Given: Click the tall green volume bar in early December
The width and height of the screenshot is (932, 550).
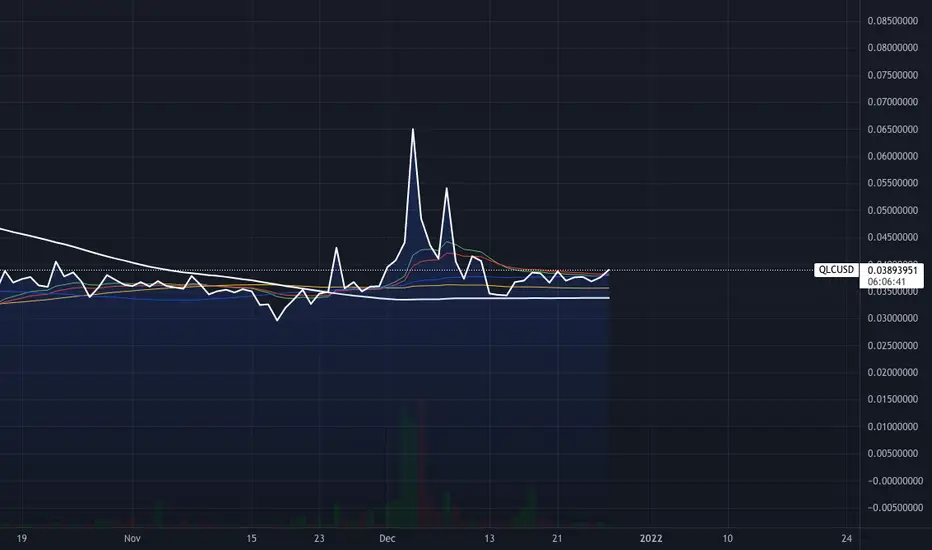Looking at the screenshot, I should [x=407, y=467].
